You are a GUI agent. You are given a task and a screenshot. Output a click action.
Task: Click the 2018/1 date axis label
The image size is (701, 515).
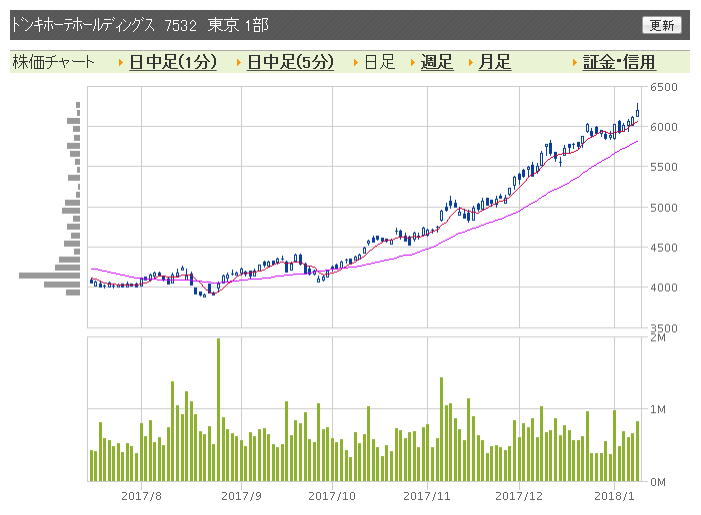coord(614,496)
